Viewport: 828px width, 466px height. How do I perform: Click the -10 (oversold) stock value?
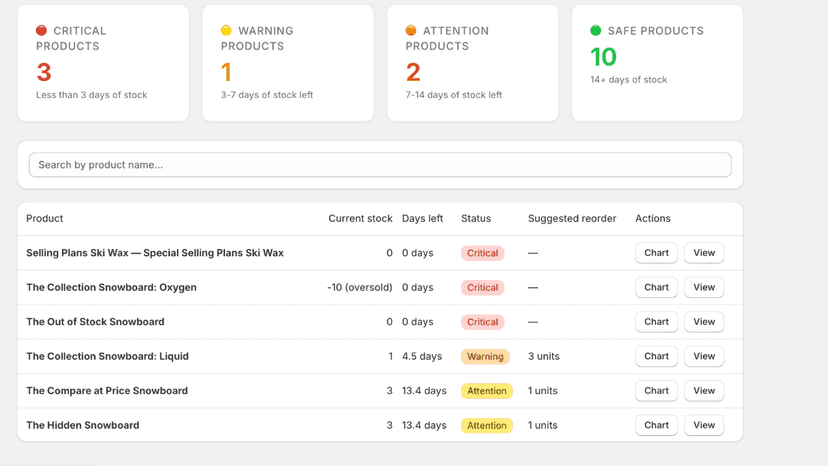(360, 287)
